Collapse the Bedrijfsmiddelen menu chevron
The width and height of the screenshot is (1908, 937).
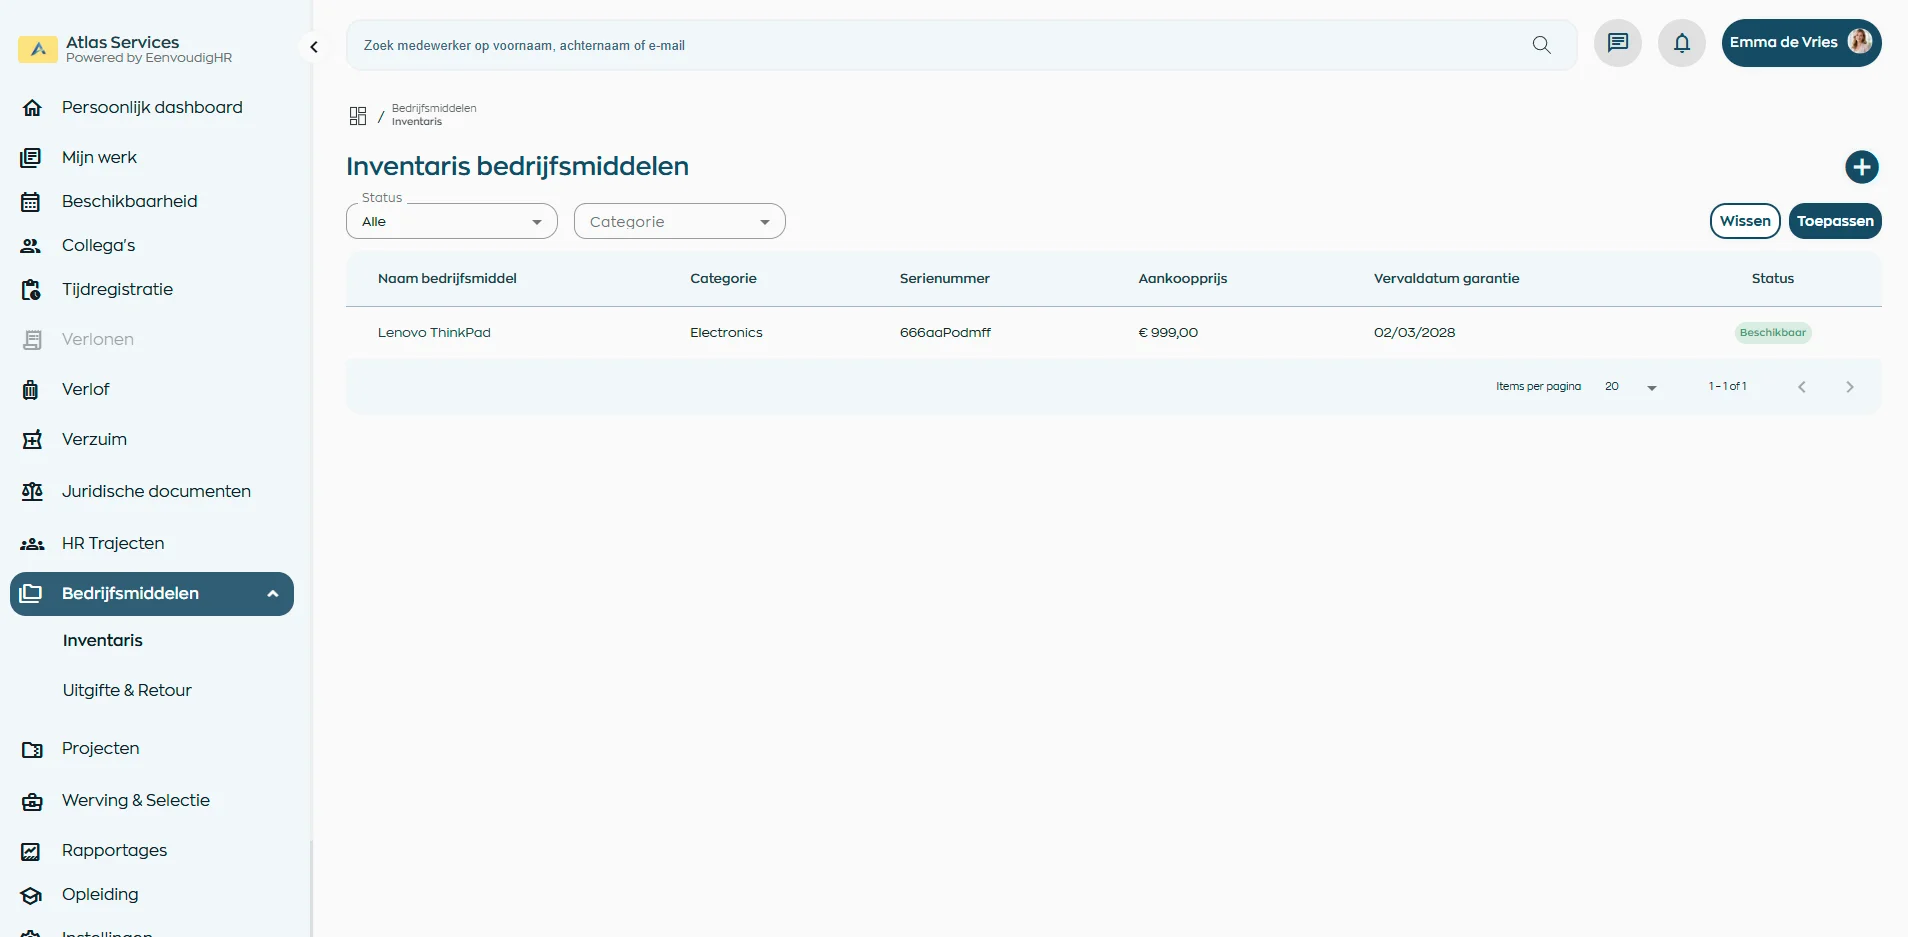click(272, 594)
